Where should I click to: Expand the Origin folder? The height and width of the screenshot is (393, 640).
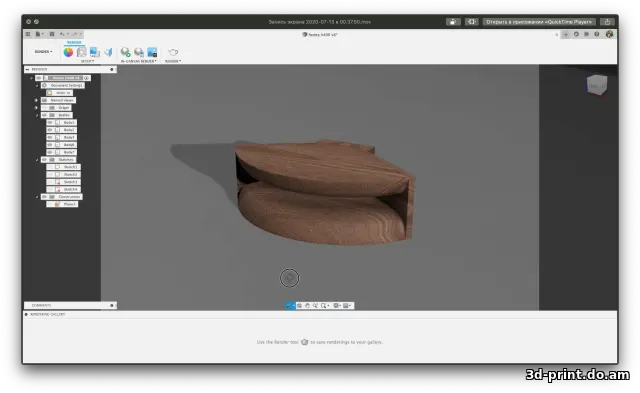click(36, 108)
